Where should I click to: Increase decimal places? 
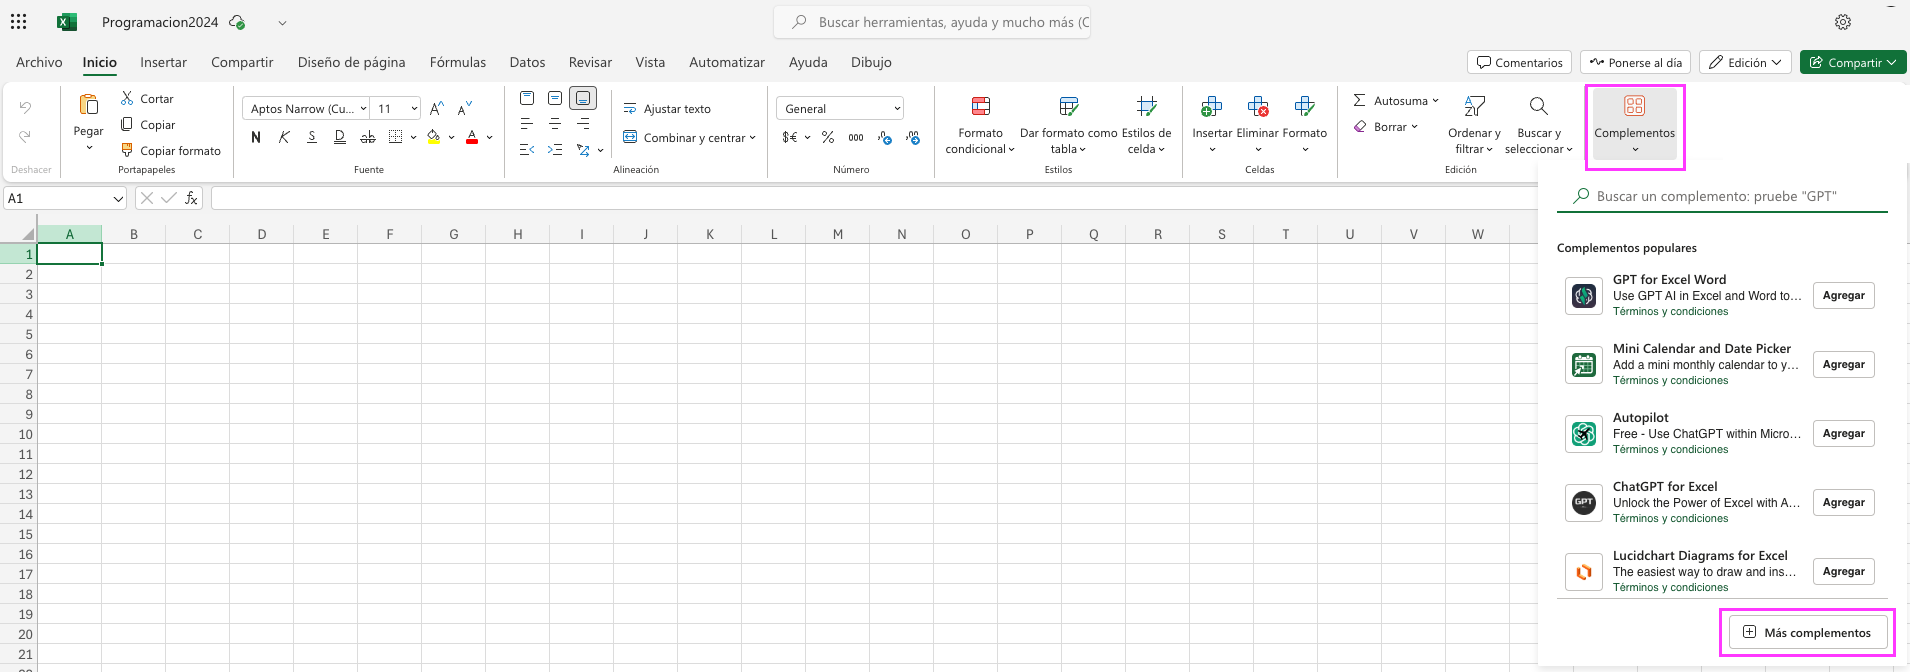[912, 137]
